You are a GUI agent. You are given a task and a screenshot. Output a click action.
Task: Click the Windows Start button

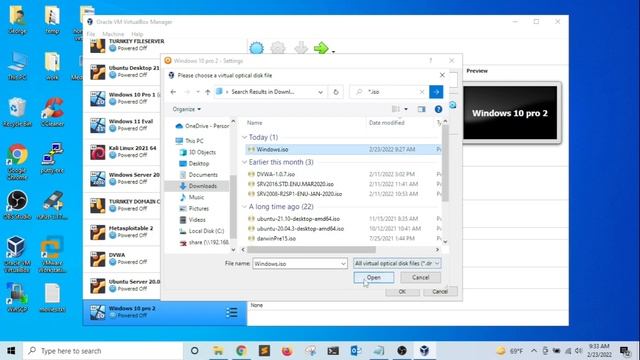click(11, 351)
